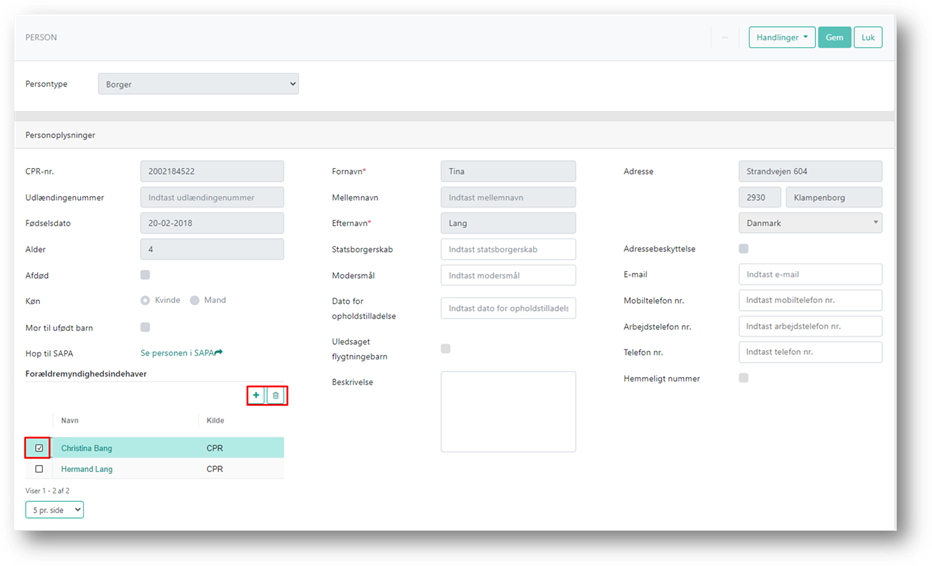The width and height of the screenshot is (932, 566).
Task: Click the E-mail input field
Action: pos(810,275)
